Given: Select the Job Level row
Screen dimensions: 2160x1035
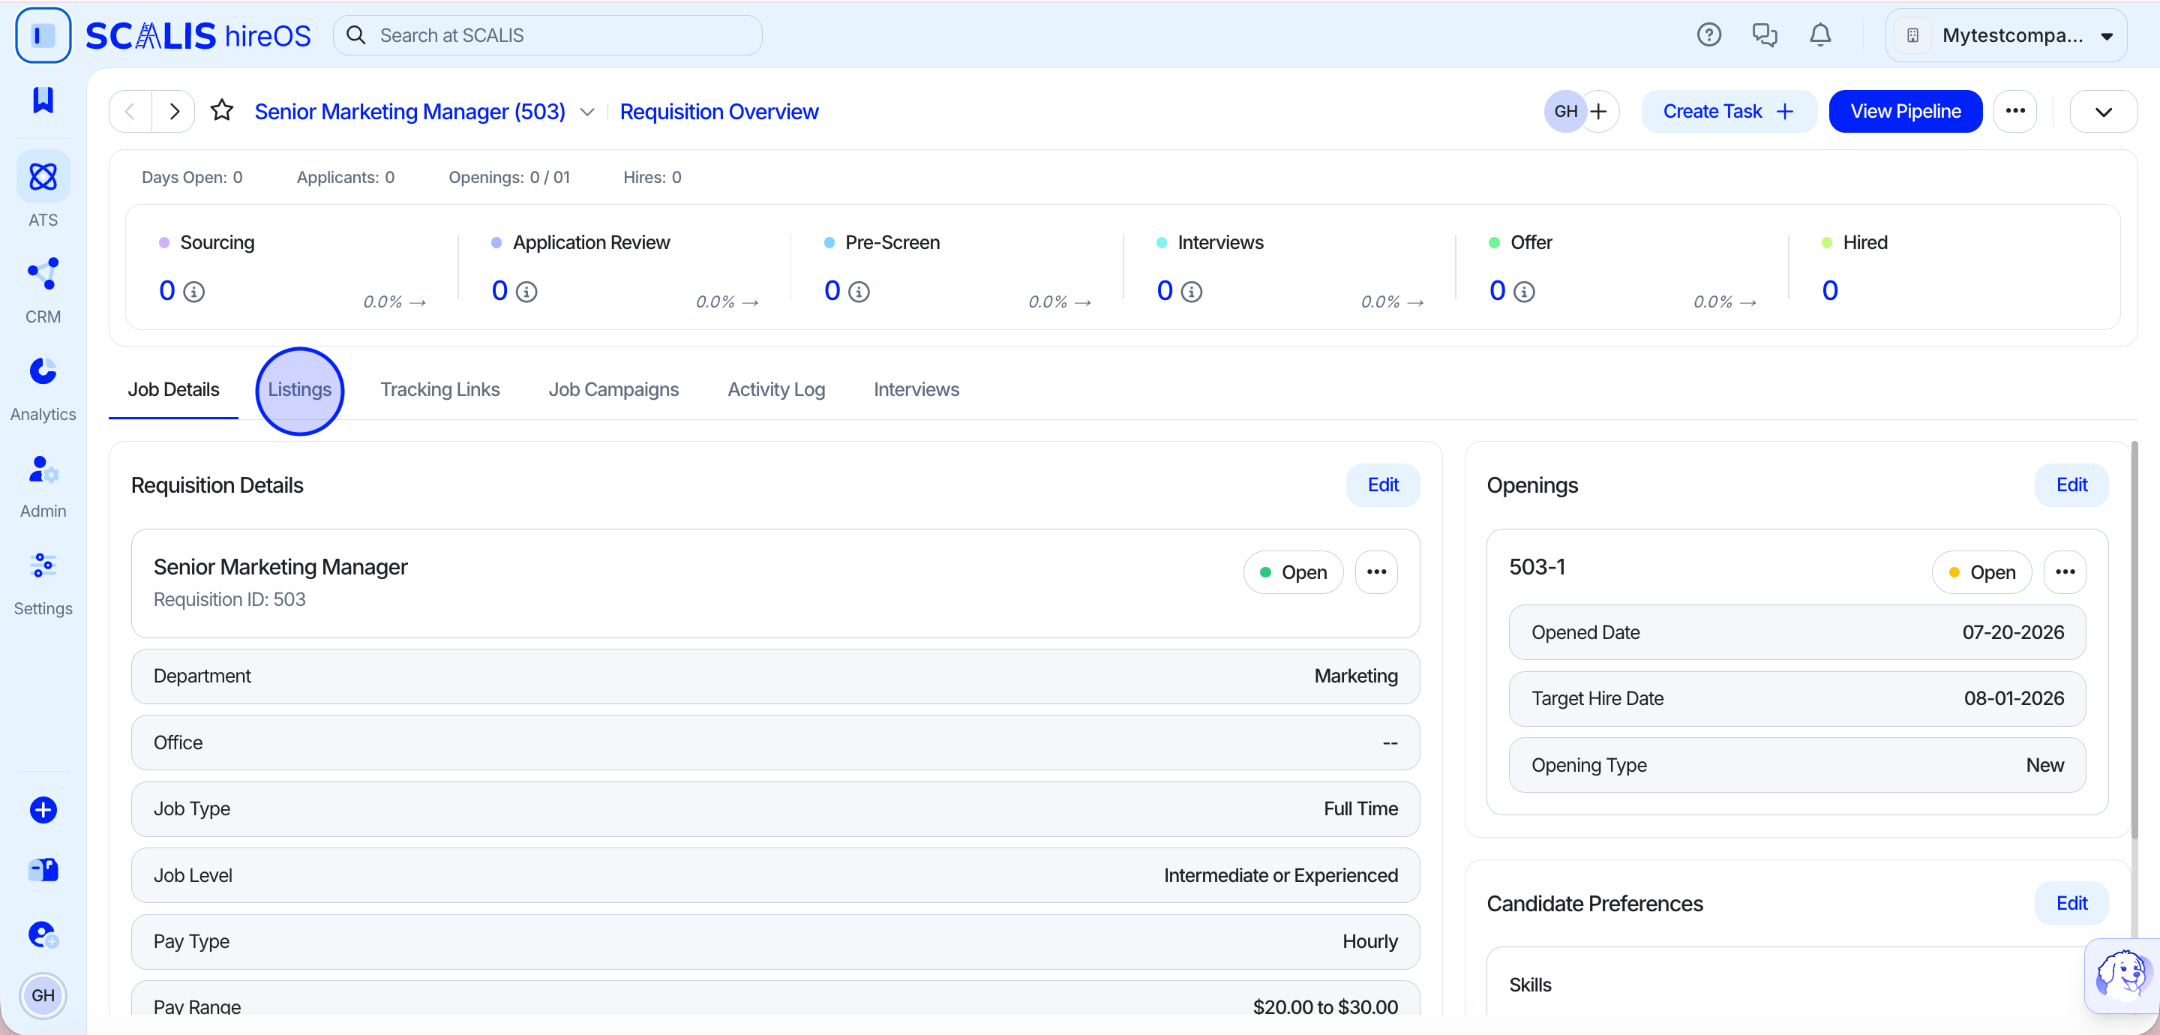Looking at the screenshot, I should [x=775, y=875].
